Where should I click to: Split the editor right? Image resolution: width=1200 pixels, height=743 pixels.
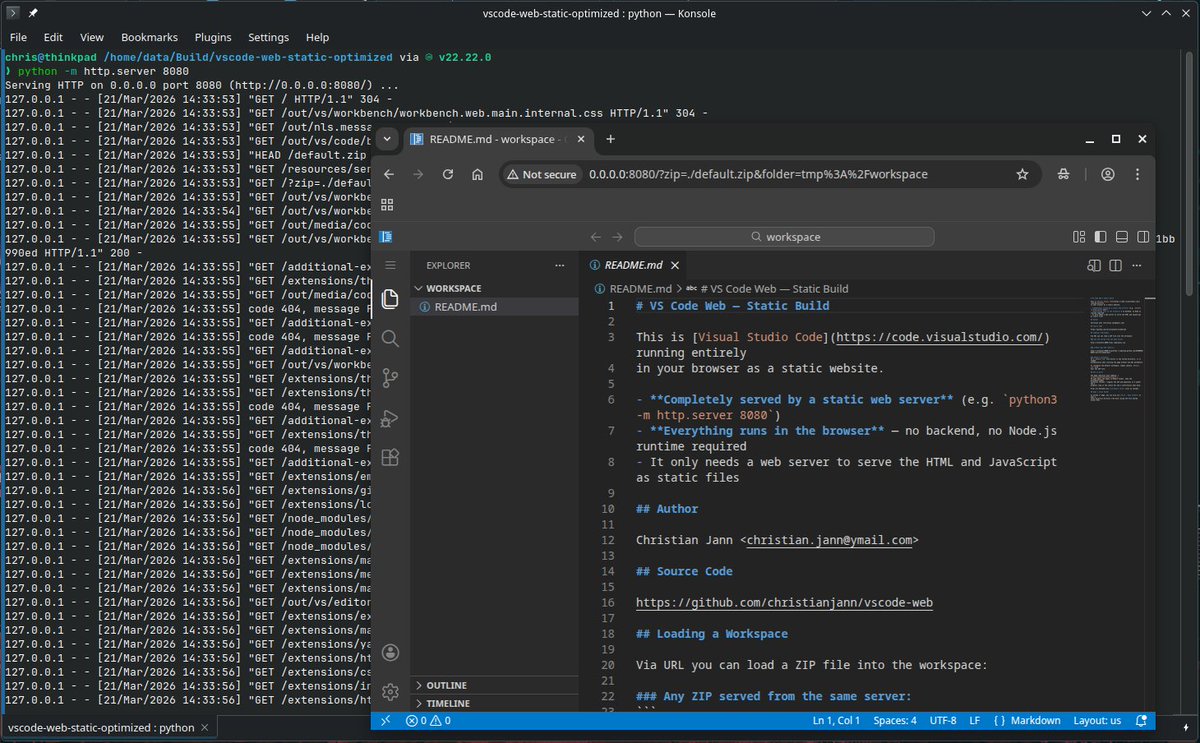click(x=1116, y=265)
